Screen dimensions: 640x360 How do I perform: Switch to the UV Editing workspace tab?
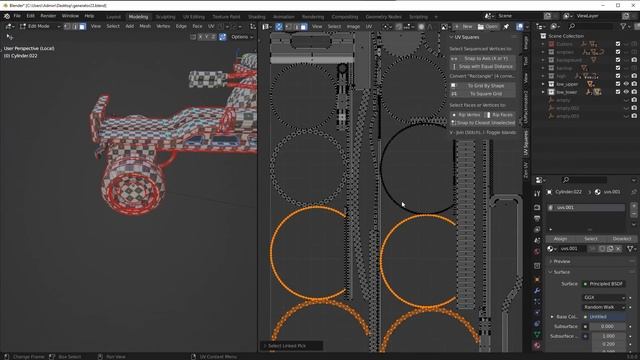coord(193,17)
